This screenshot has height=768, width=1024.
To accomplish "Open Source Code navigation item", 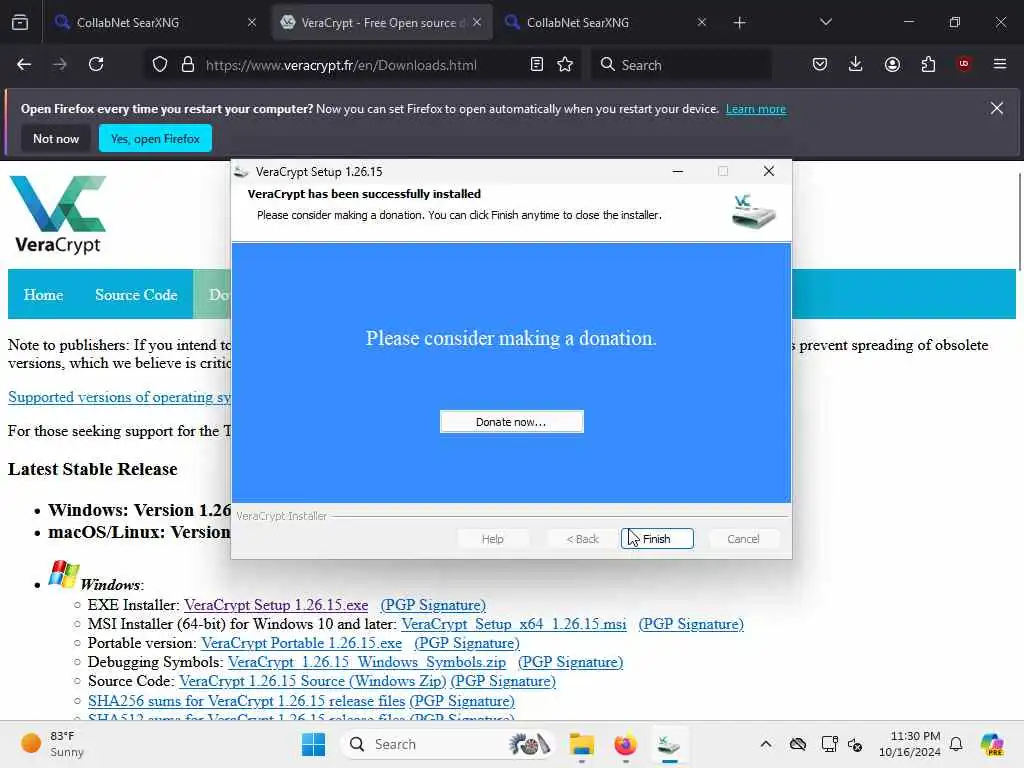I will (136, 295).
